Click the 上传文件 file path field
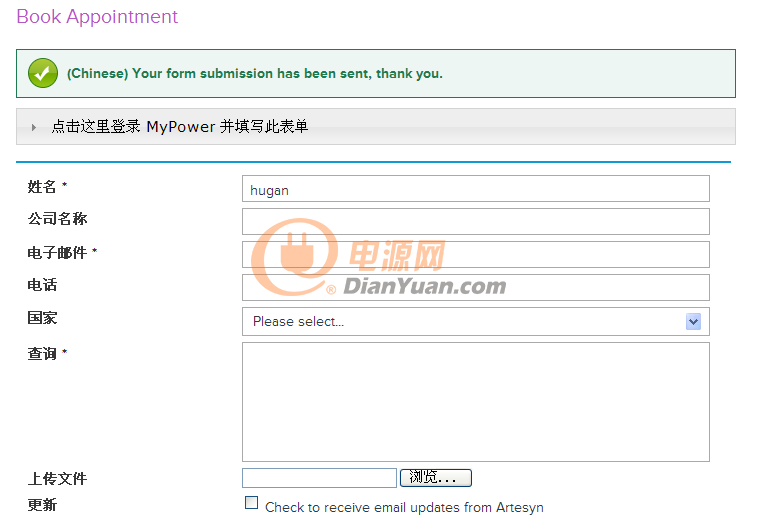 [319, 478]
